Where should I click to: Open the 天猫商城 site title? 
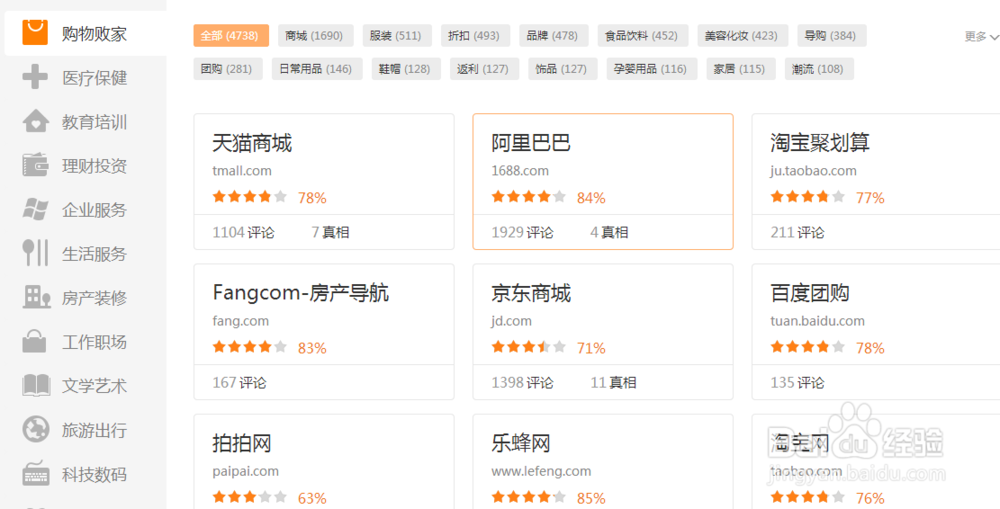(x=252, y=143)
